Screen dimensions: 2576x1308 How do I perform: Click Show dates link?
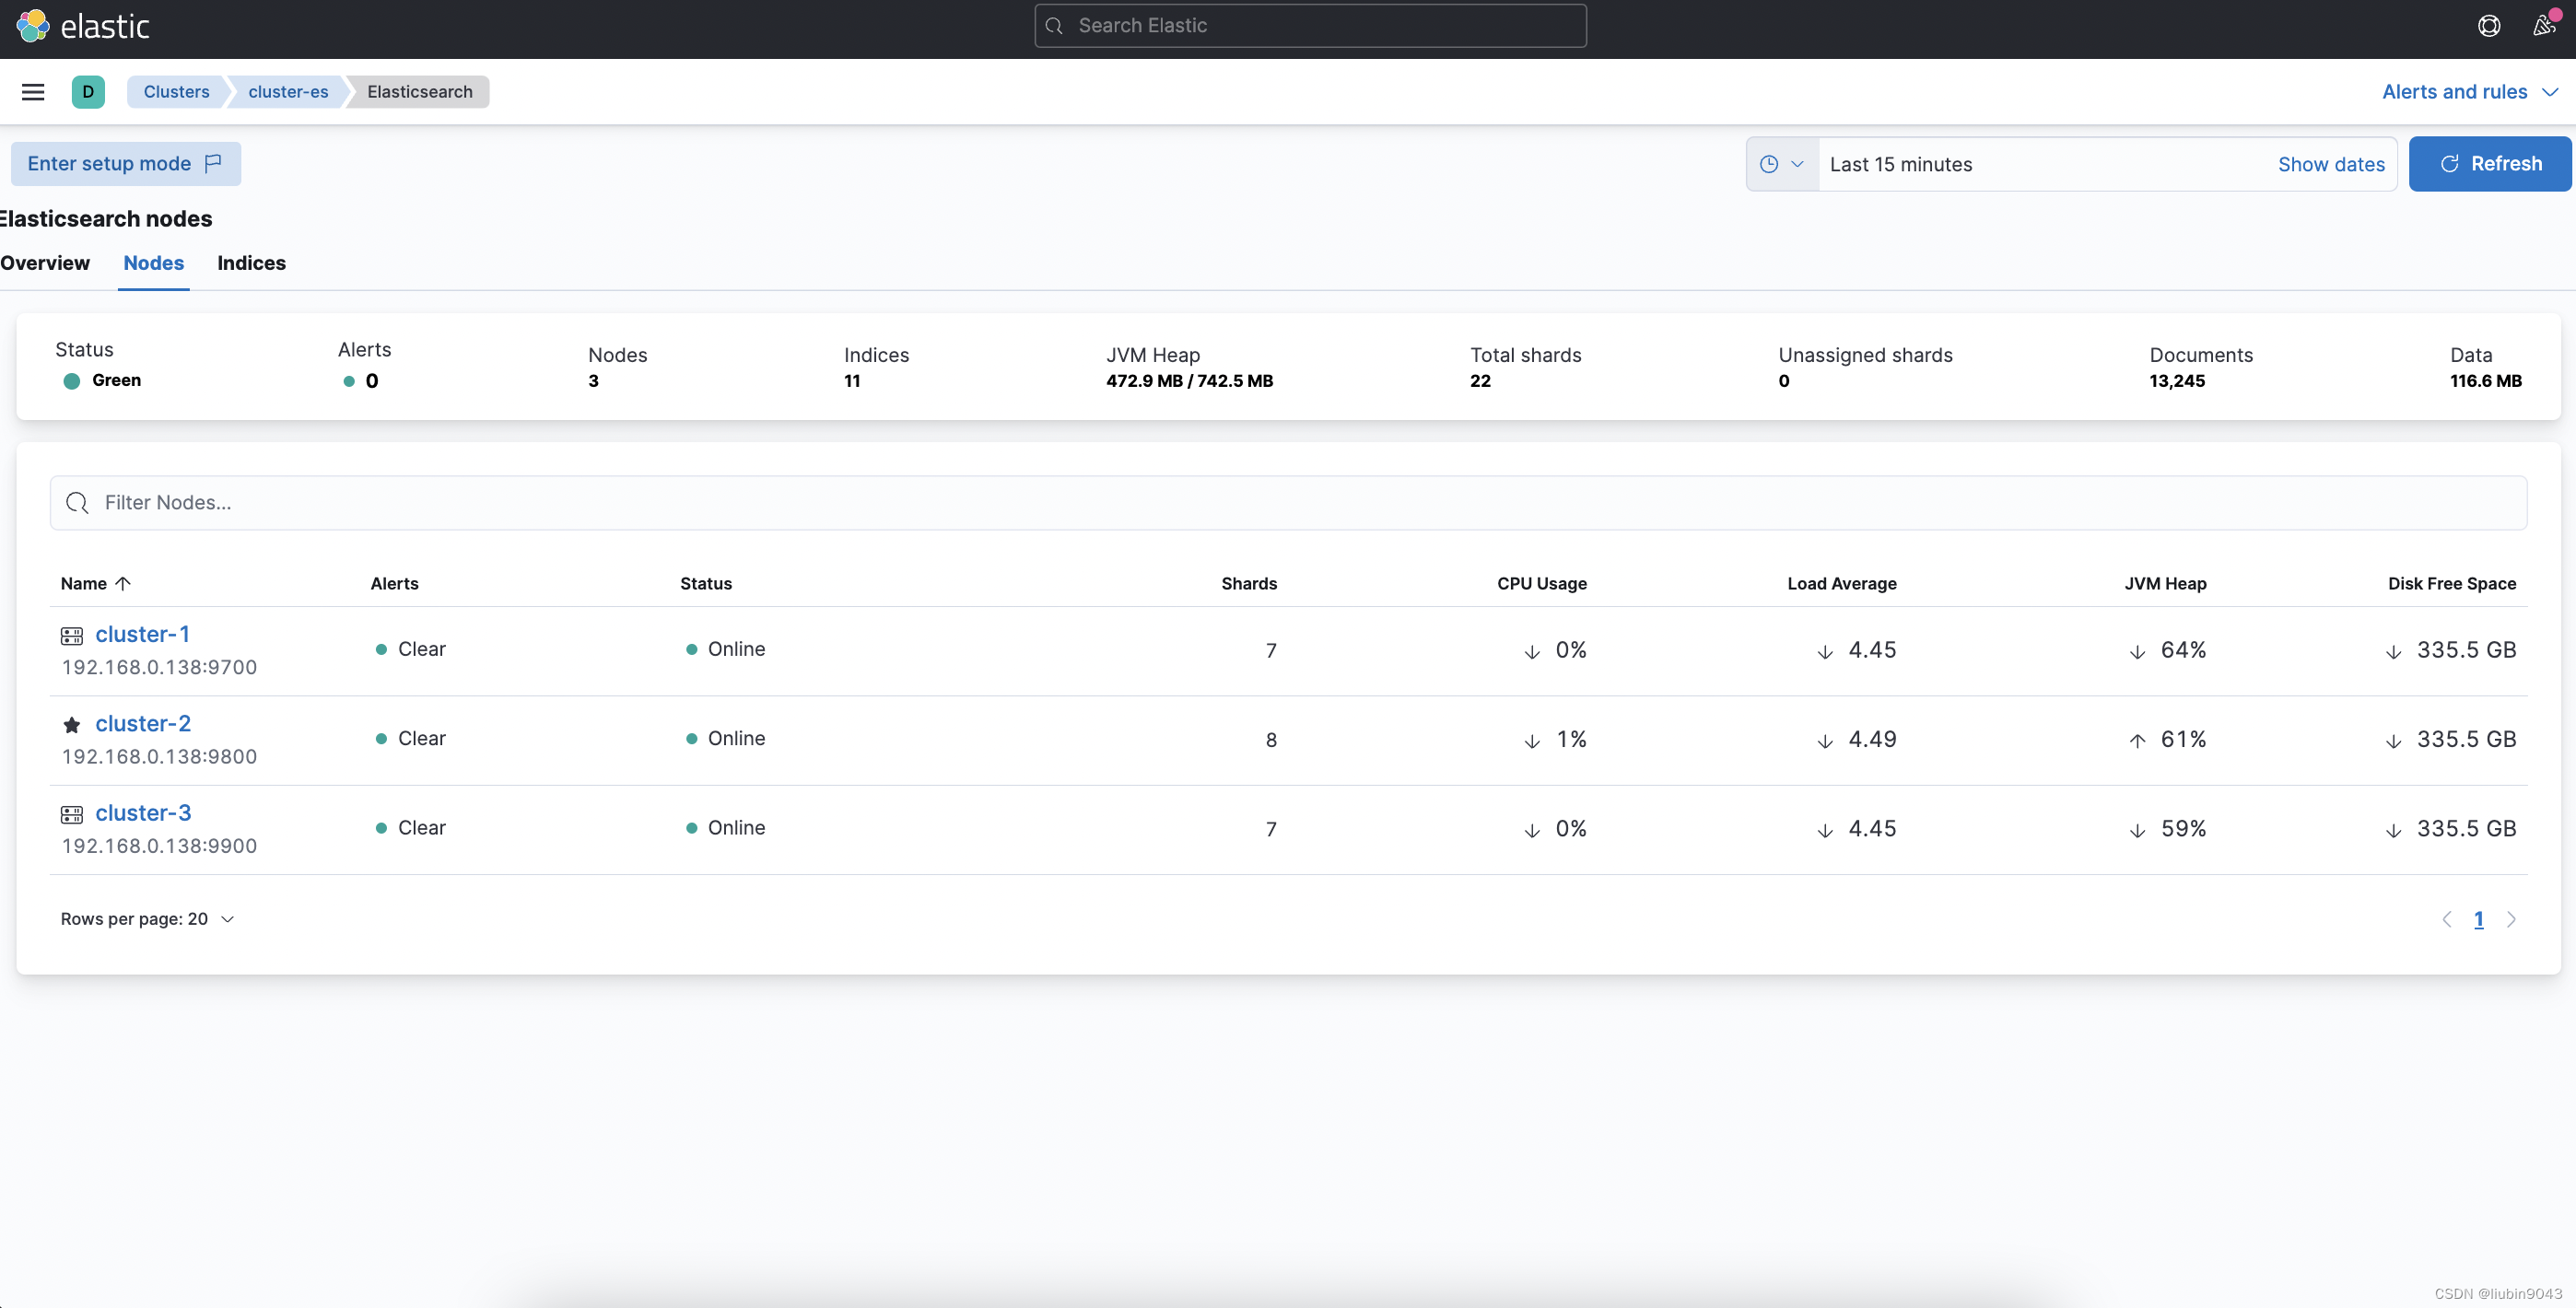[2331, 164]
